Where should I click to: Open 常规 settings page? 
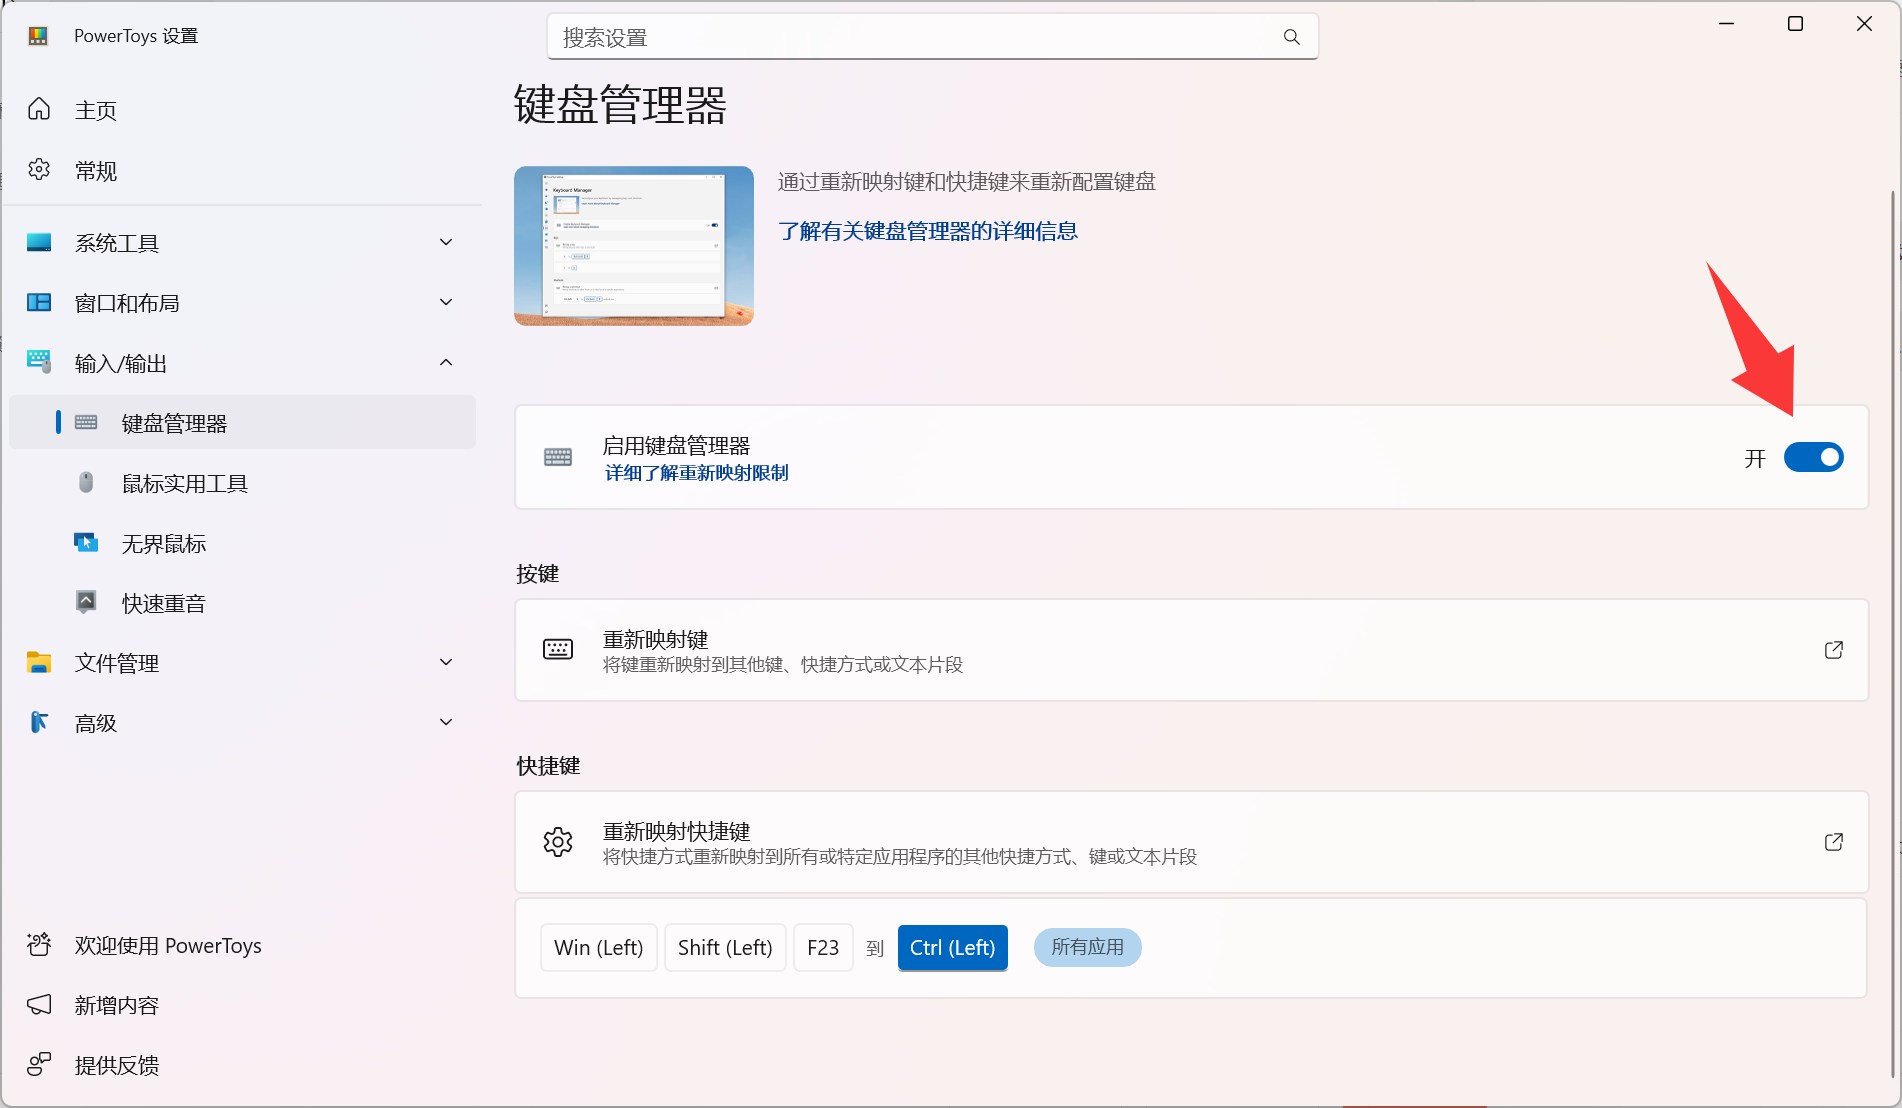(242, 171)
